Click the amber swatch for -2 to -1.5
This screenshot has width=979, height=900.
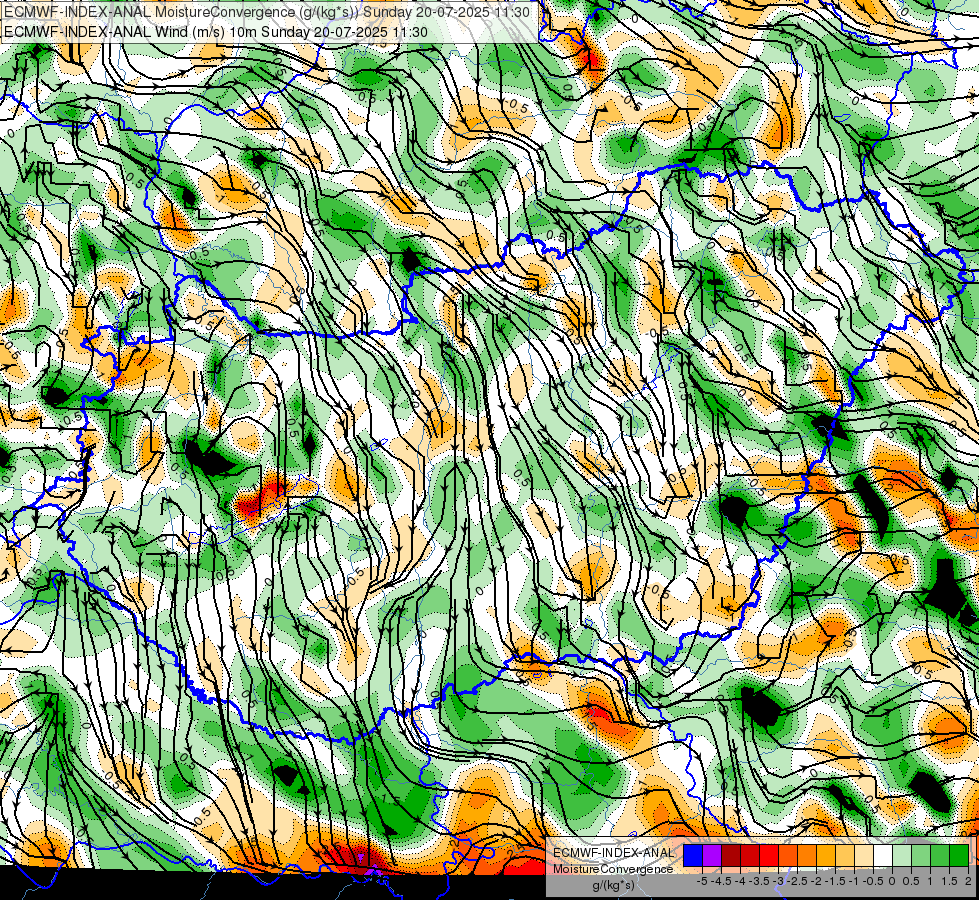coord(825,856)
